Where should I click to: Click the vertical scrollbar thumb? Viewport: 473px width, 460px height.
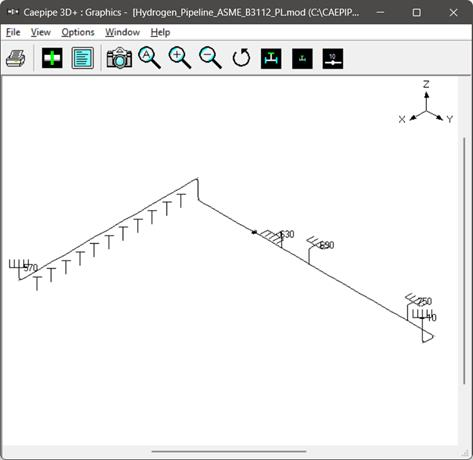click(464, 261)
